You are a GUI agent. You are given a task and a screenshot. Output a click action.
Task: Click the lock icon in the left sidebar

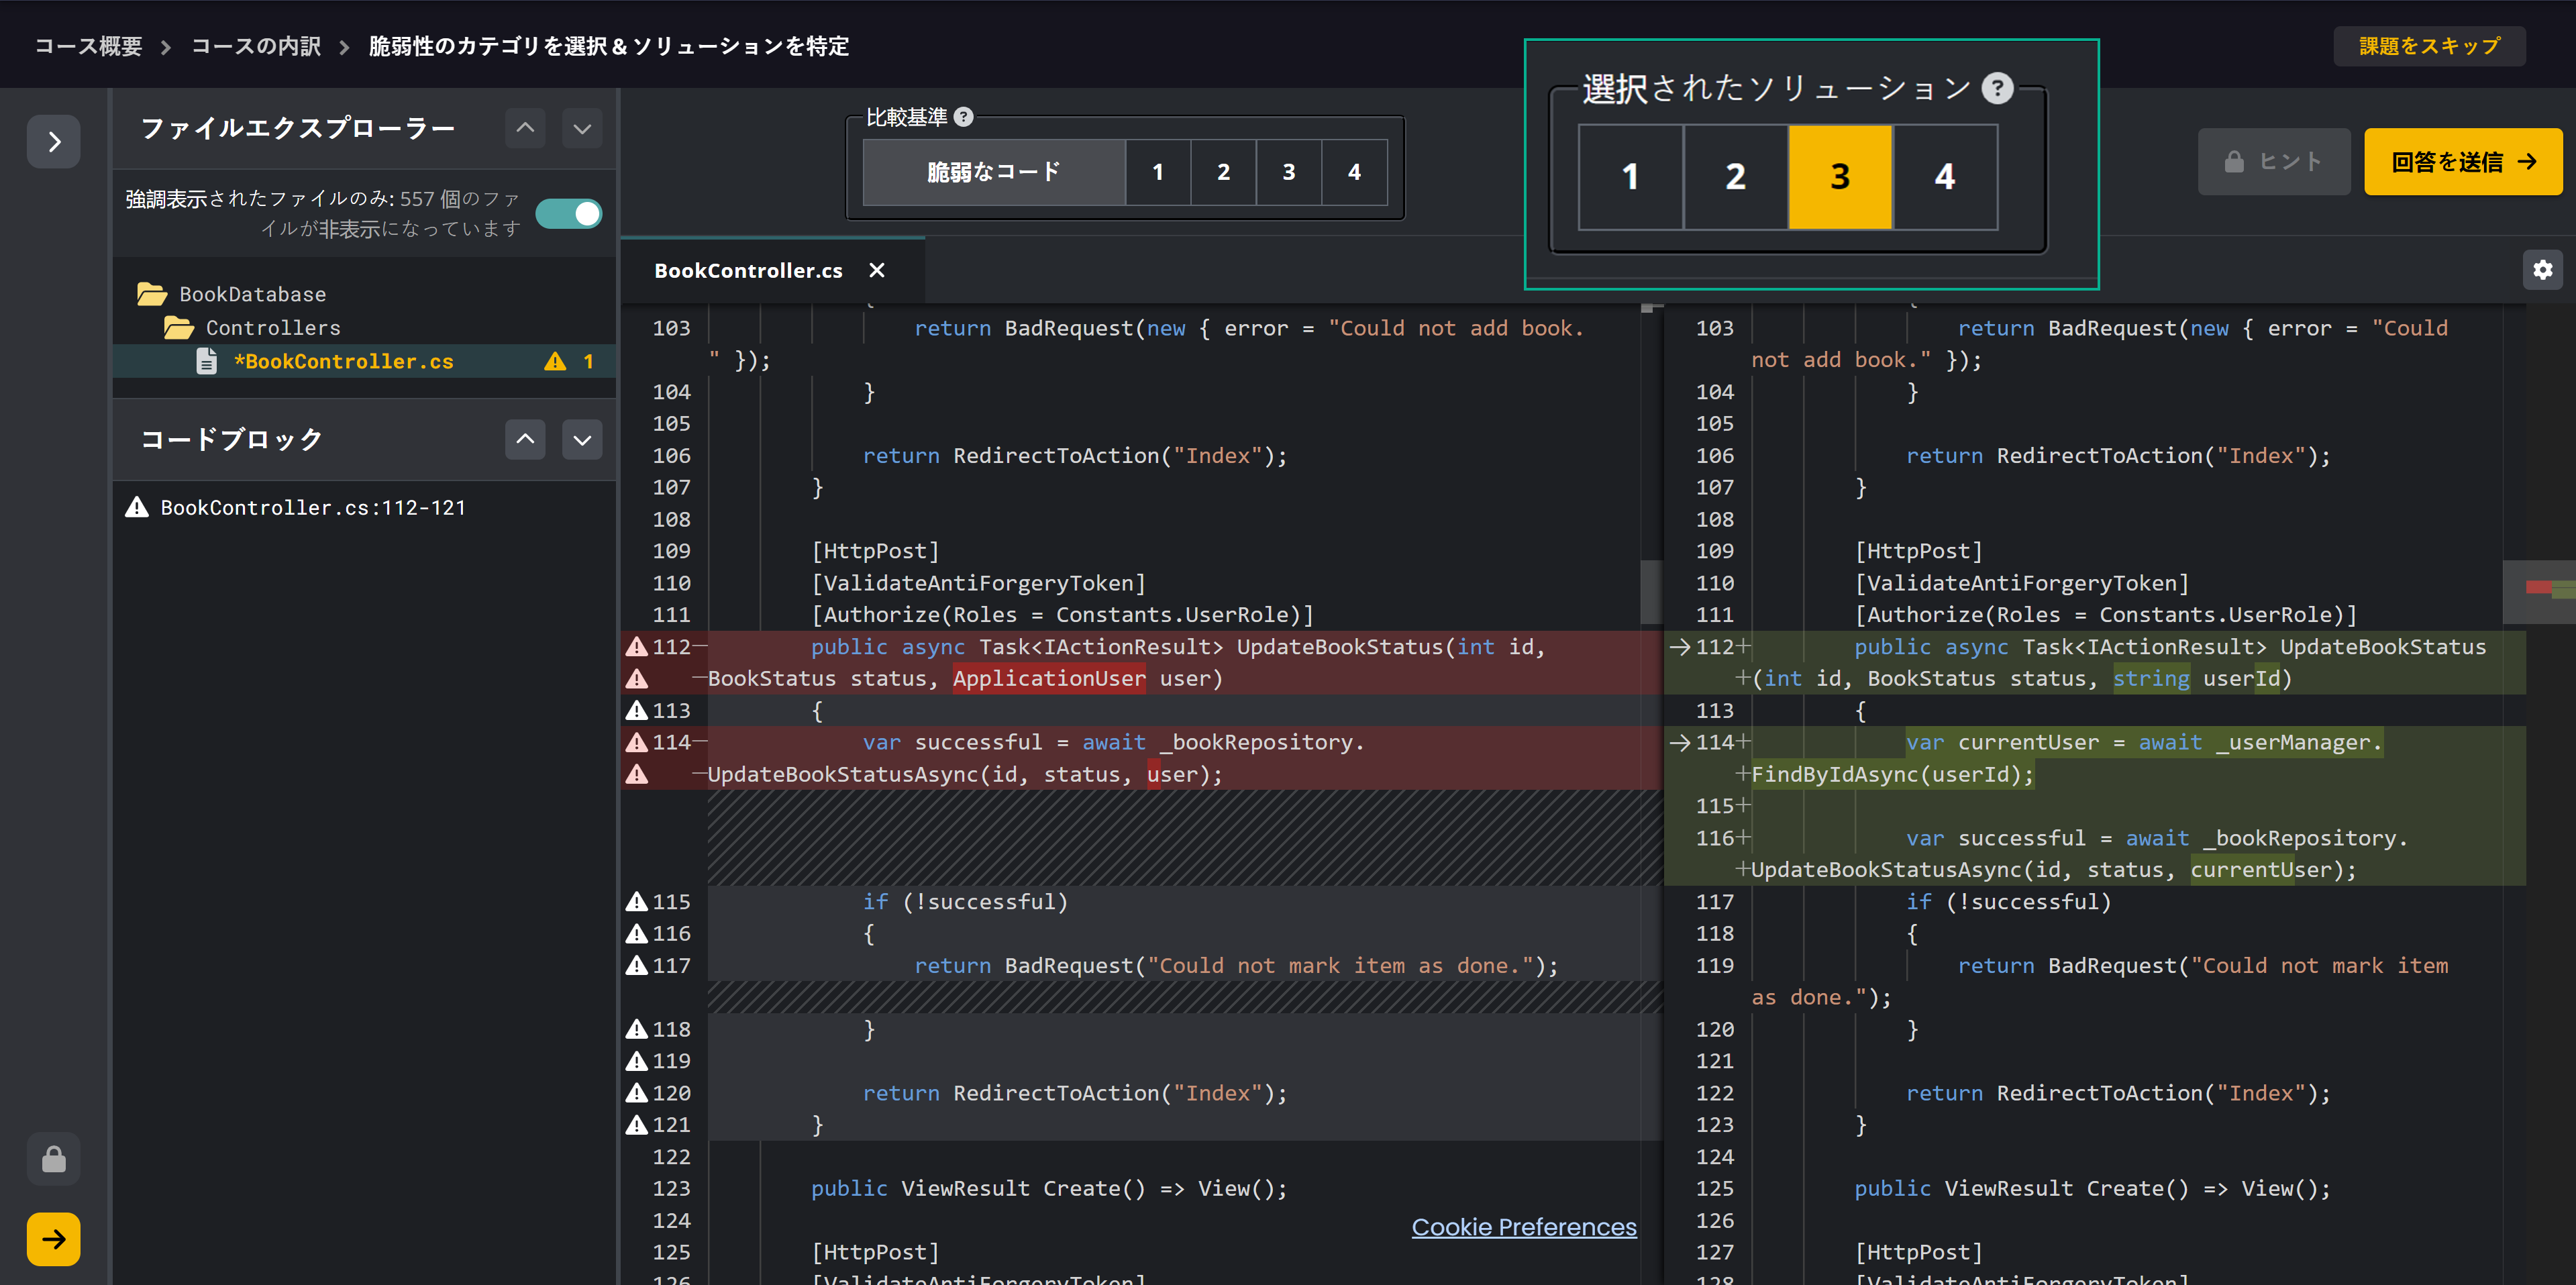54,1159
